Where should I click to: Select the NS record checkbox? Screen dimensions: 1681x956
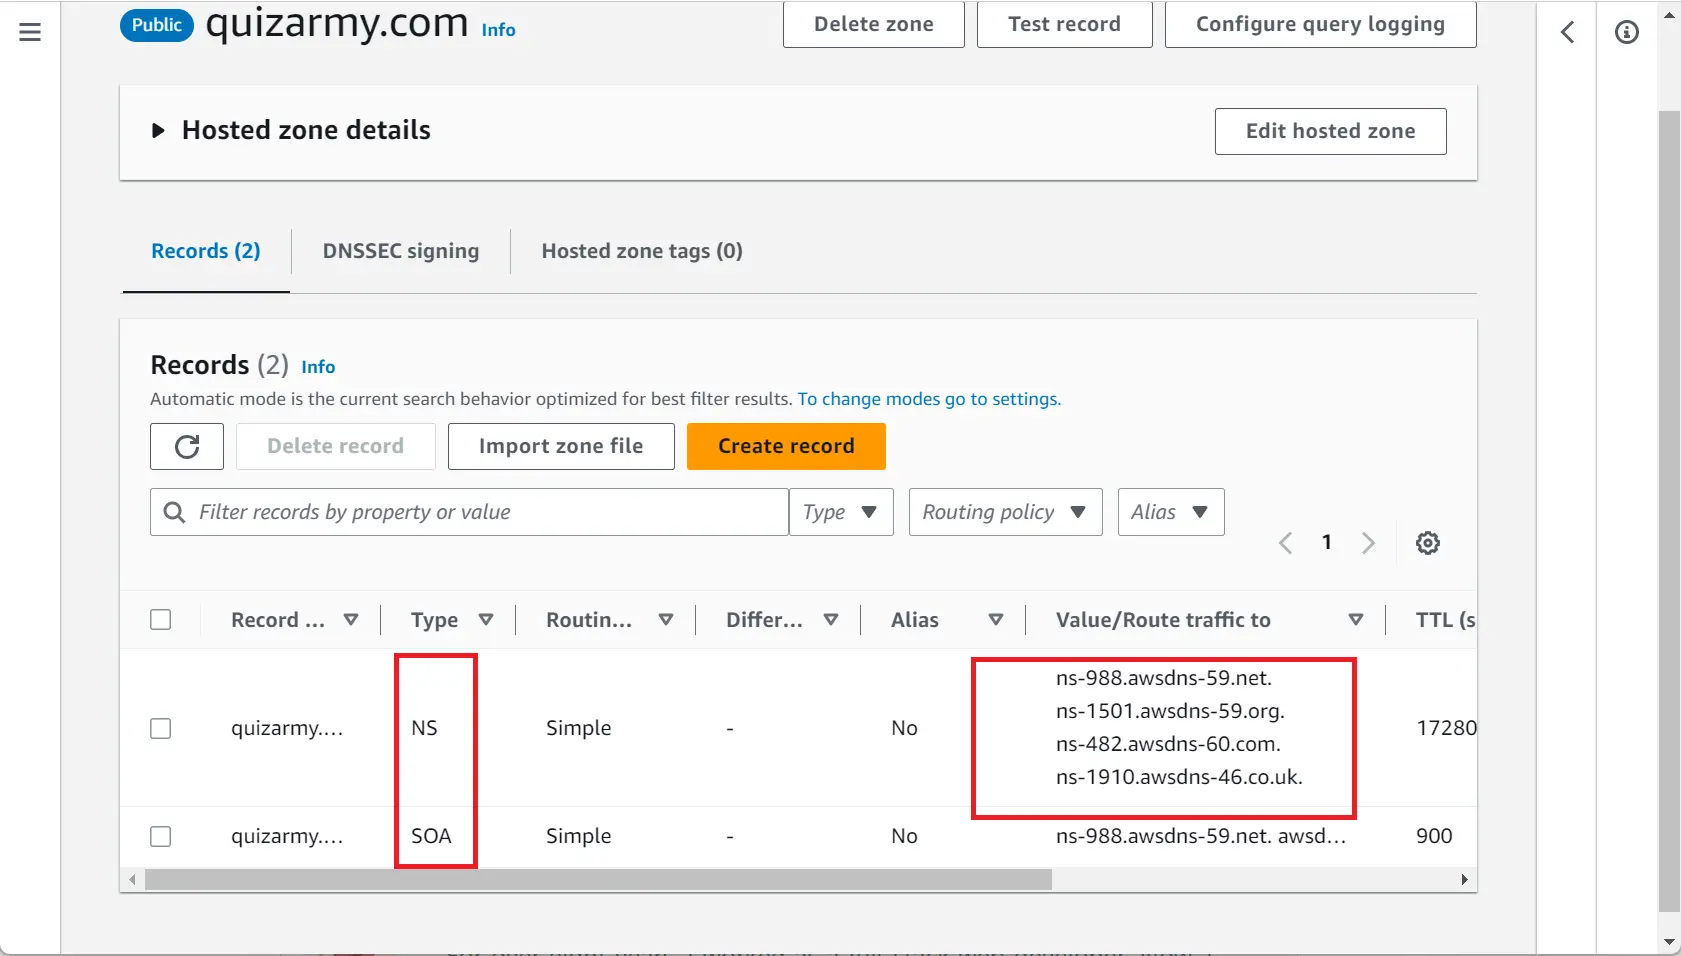161,728
